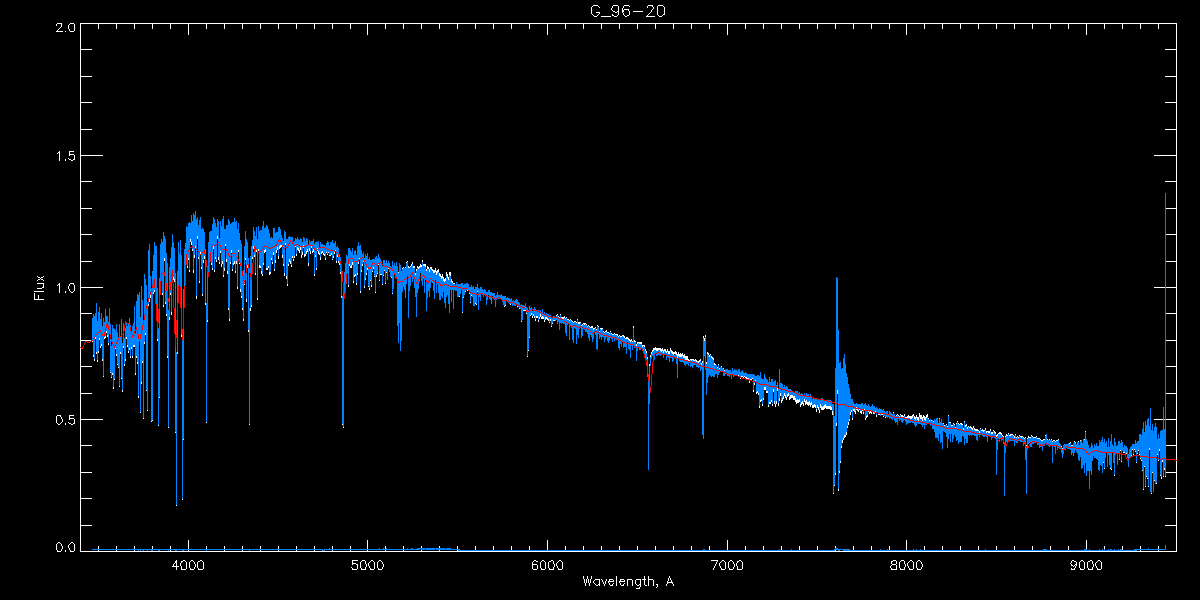Select the 4000 wavelength tick label
1200x600 pixels.
pos(188,565)
